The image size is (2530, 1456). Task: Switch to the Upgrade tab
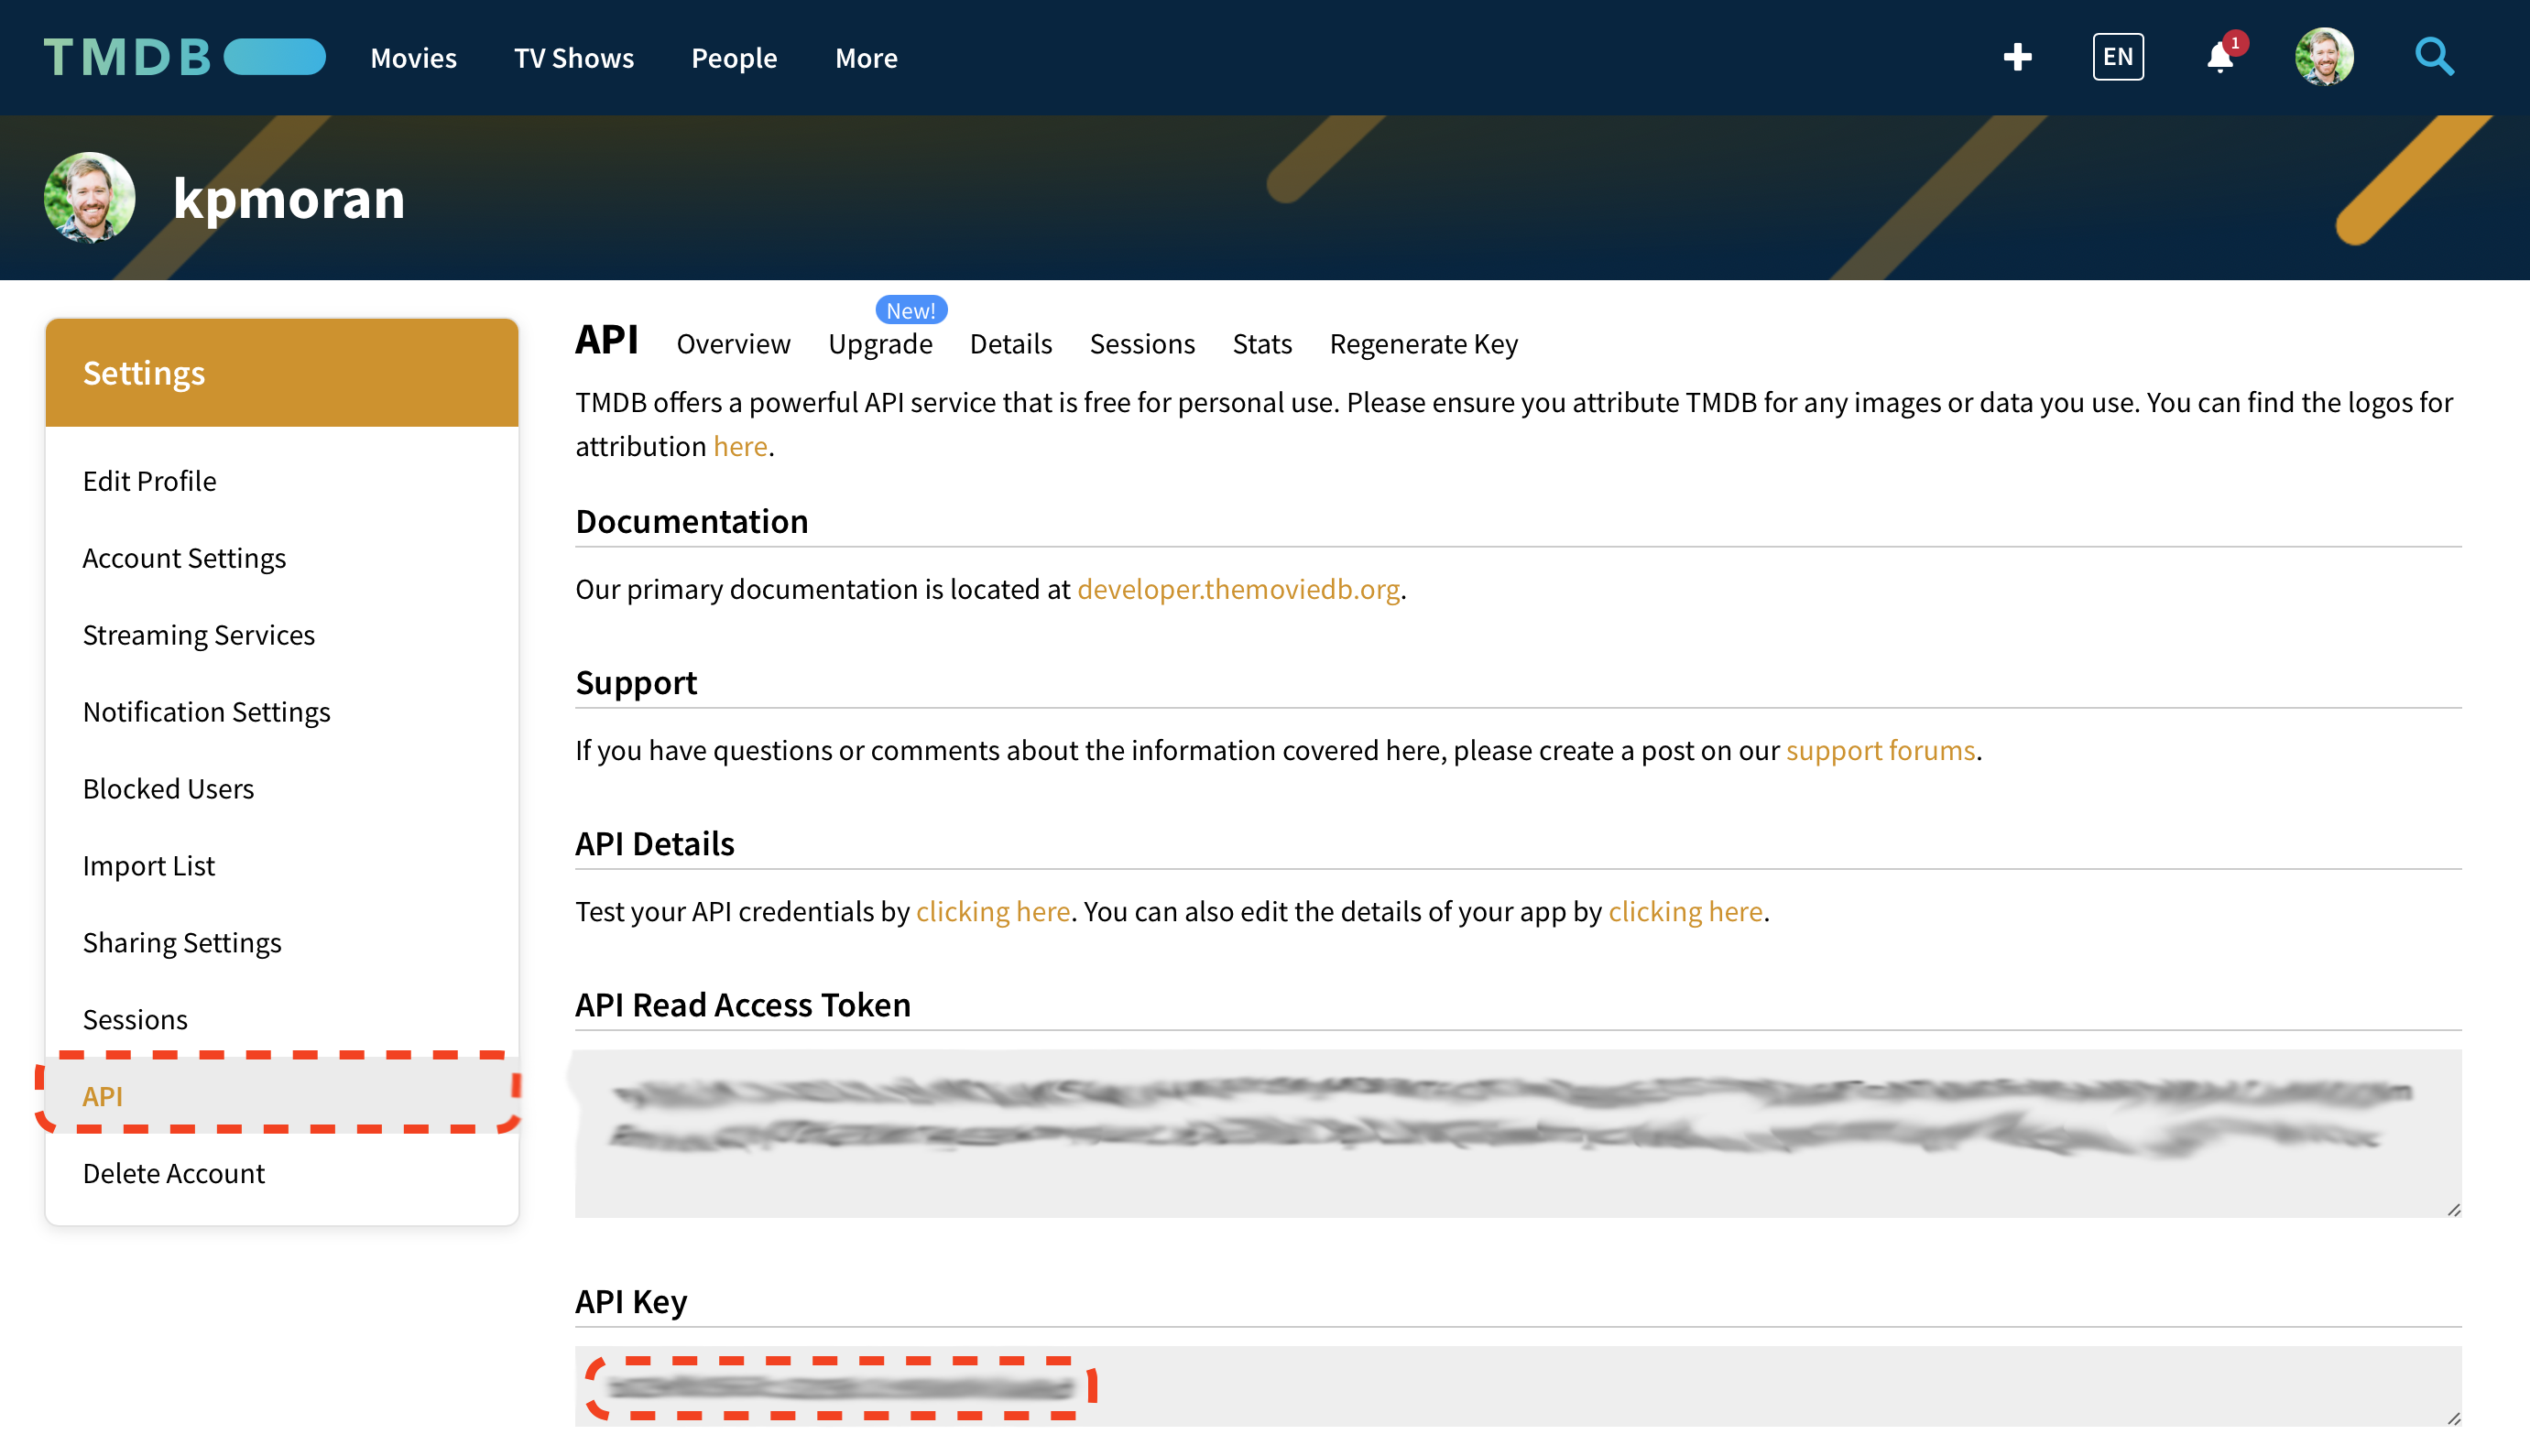click(x=880, y=344)
